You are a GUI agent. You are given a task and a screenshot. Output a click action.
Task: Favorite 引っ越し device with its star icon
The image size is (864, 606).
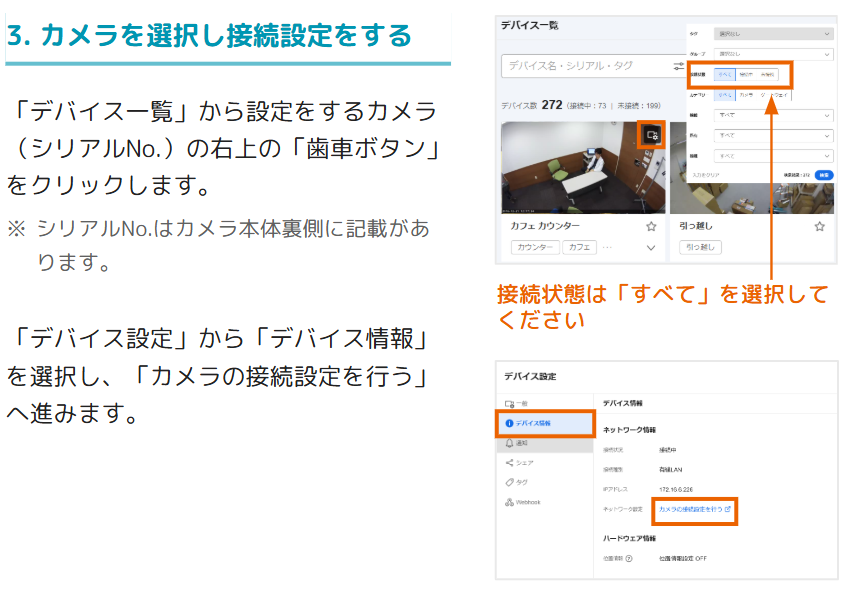click(x=820, y=226)
